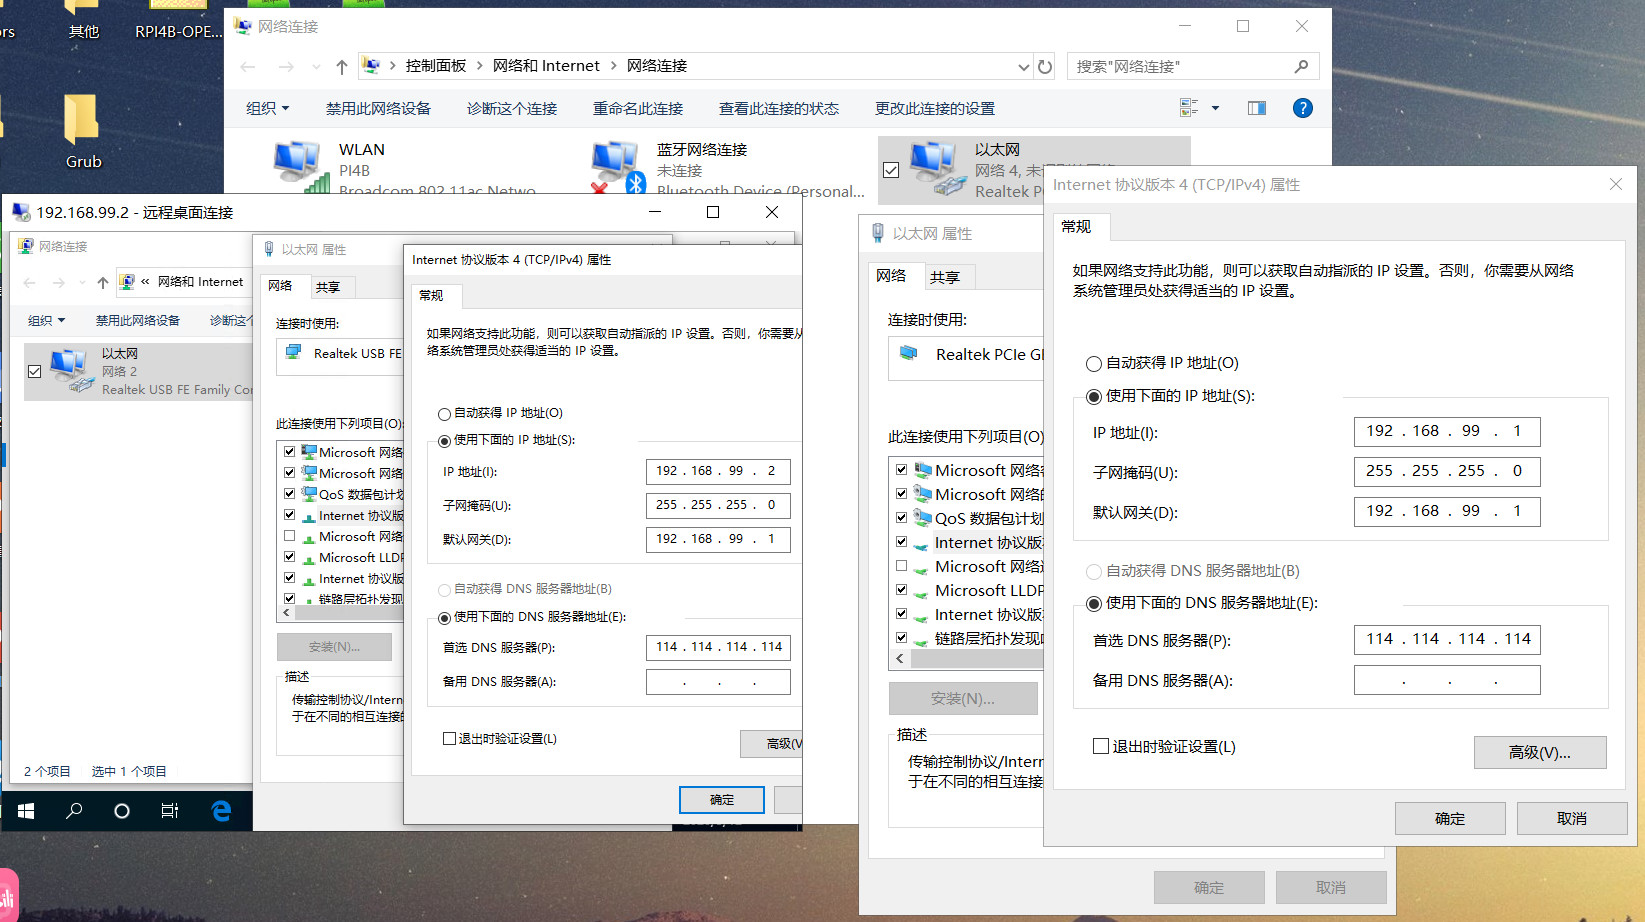Toggle preview pane in Network Connections window
The width and height of the screenshot is (1645, 922).
1257,108
